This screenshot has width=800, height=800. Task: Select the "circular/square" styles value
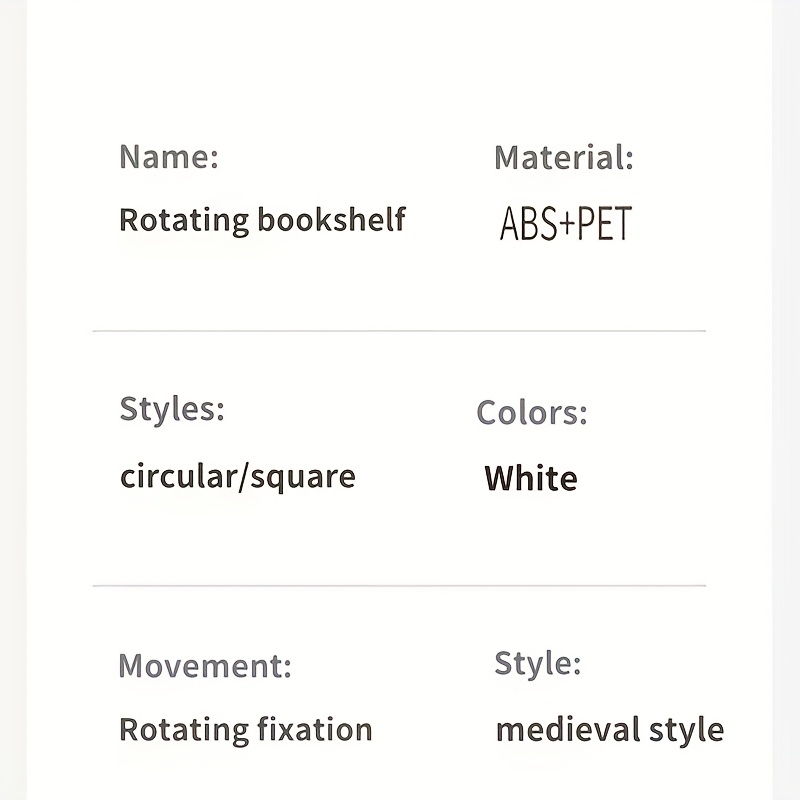(238, 477)
